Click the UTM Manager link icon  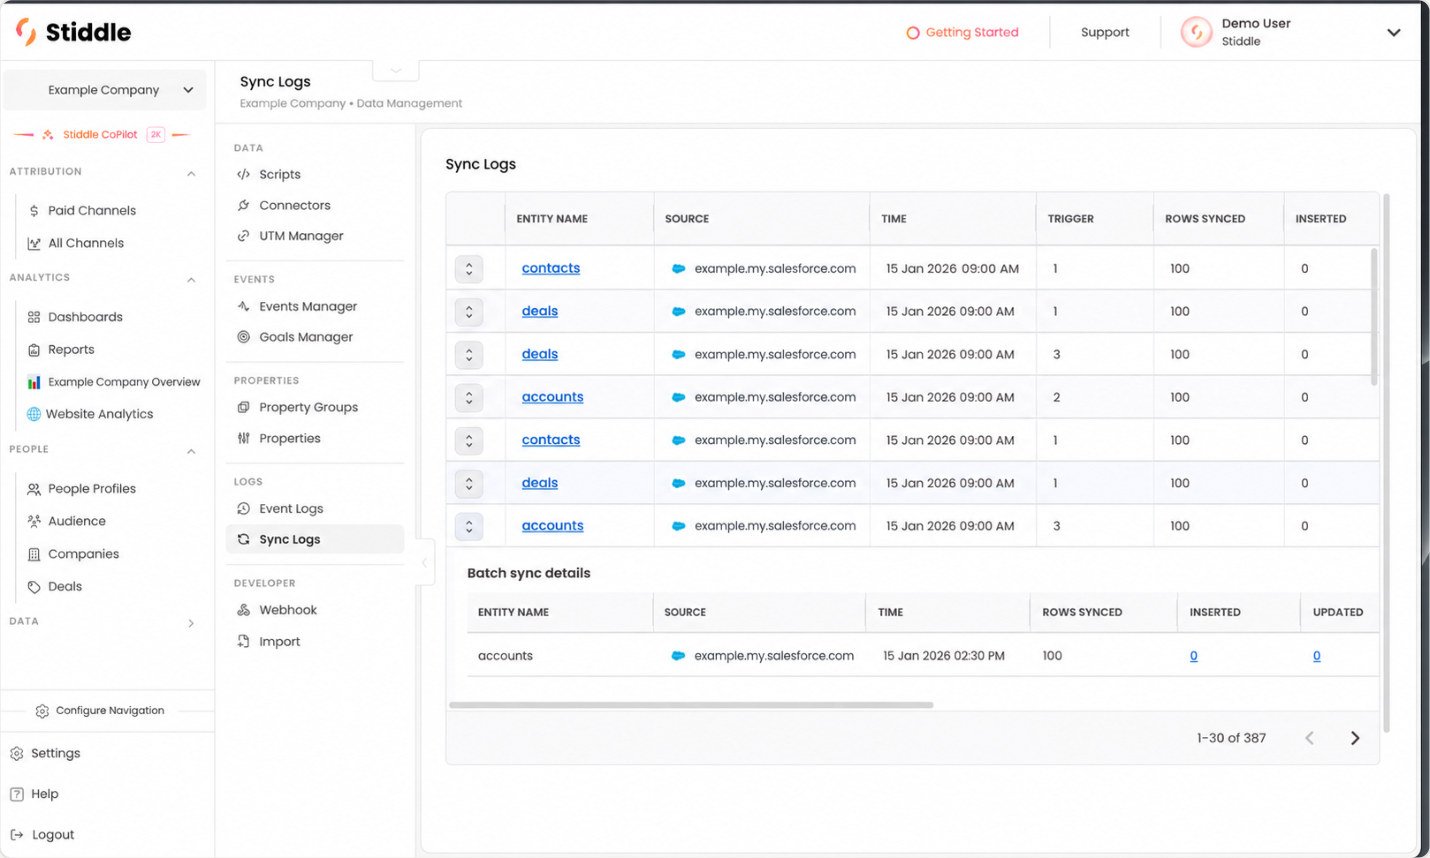243,236
